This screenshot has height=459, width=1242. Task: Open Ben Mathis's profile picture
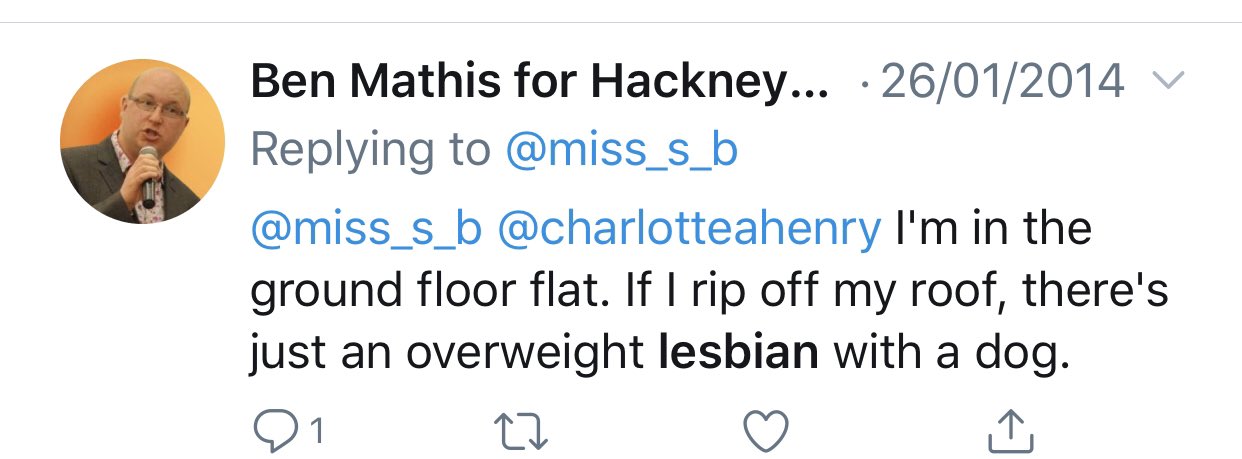[142, 141]
